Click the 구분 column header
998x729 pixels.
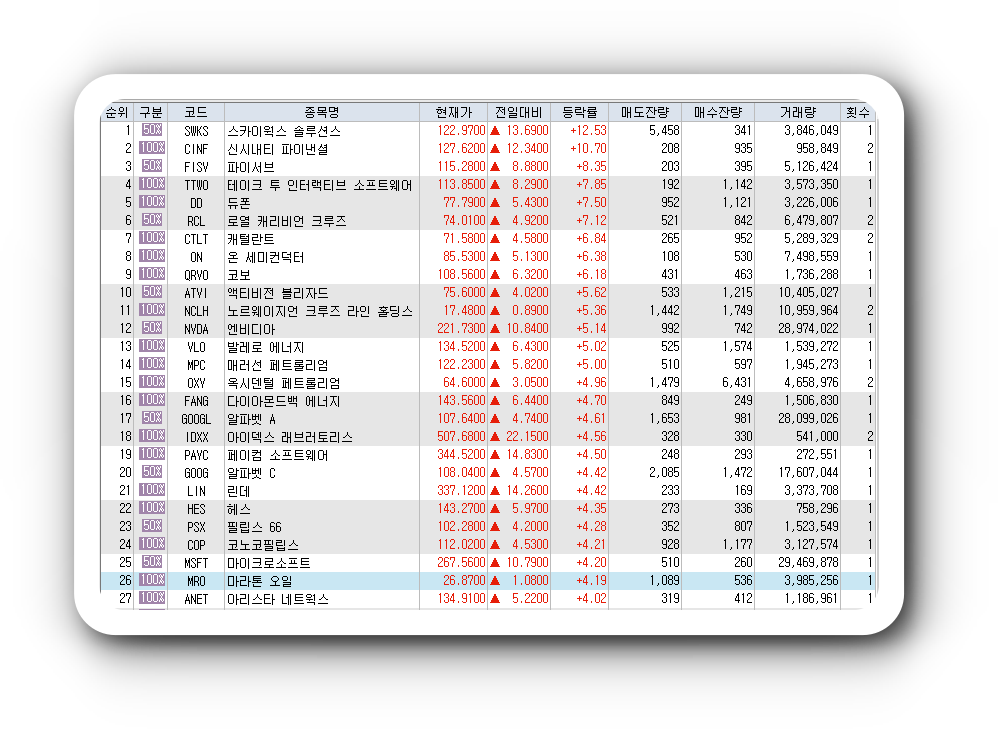(x=151, y=112)
